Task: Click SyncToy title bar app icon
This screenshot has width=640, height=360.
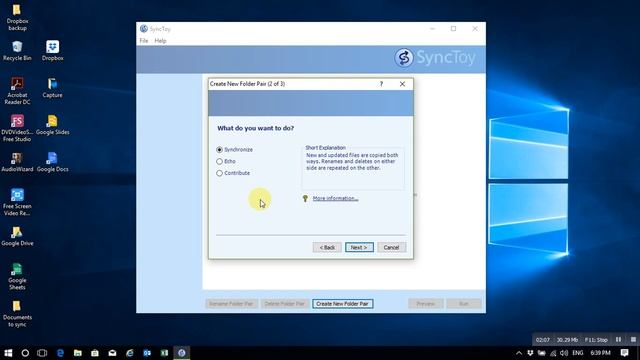Action: (x=144, y=29)
